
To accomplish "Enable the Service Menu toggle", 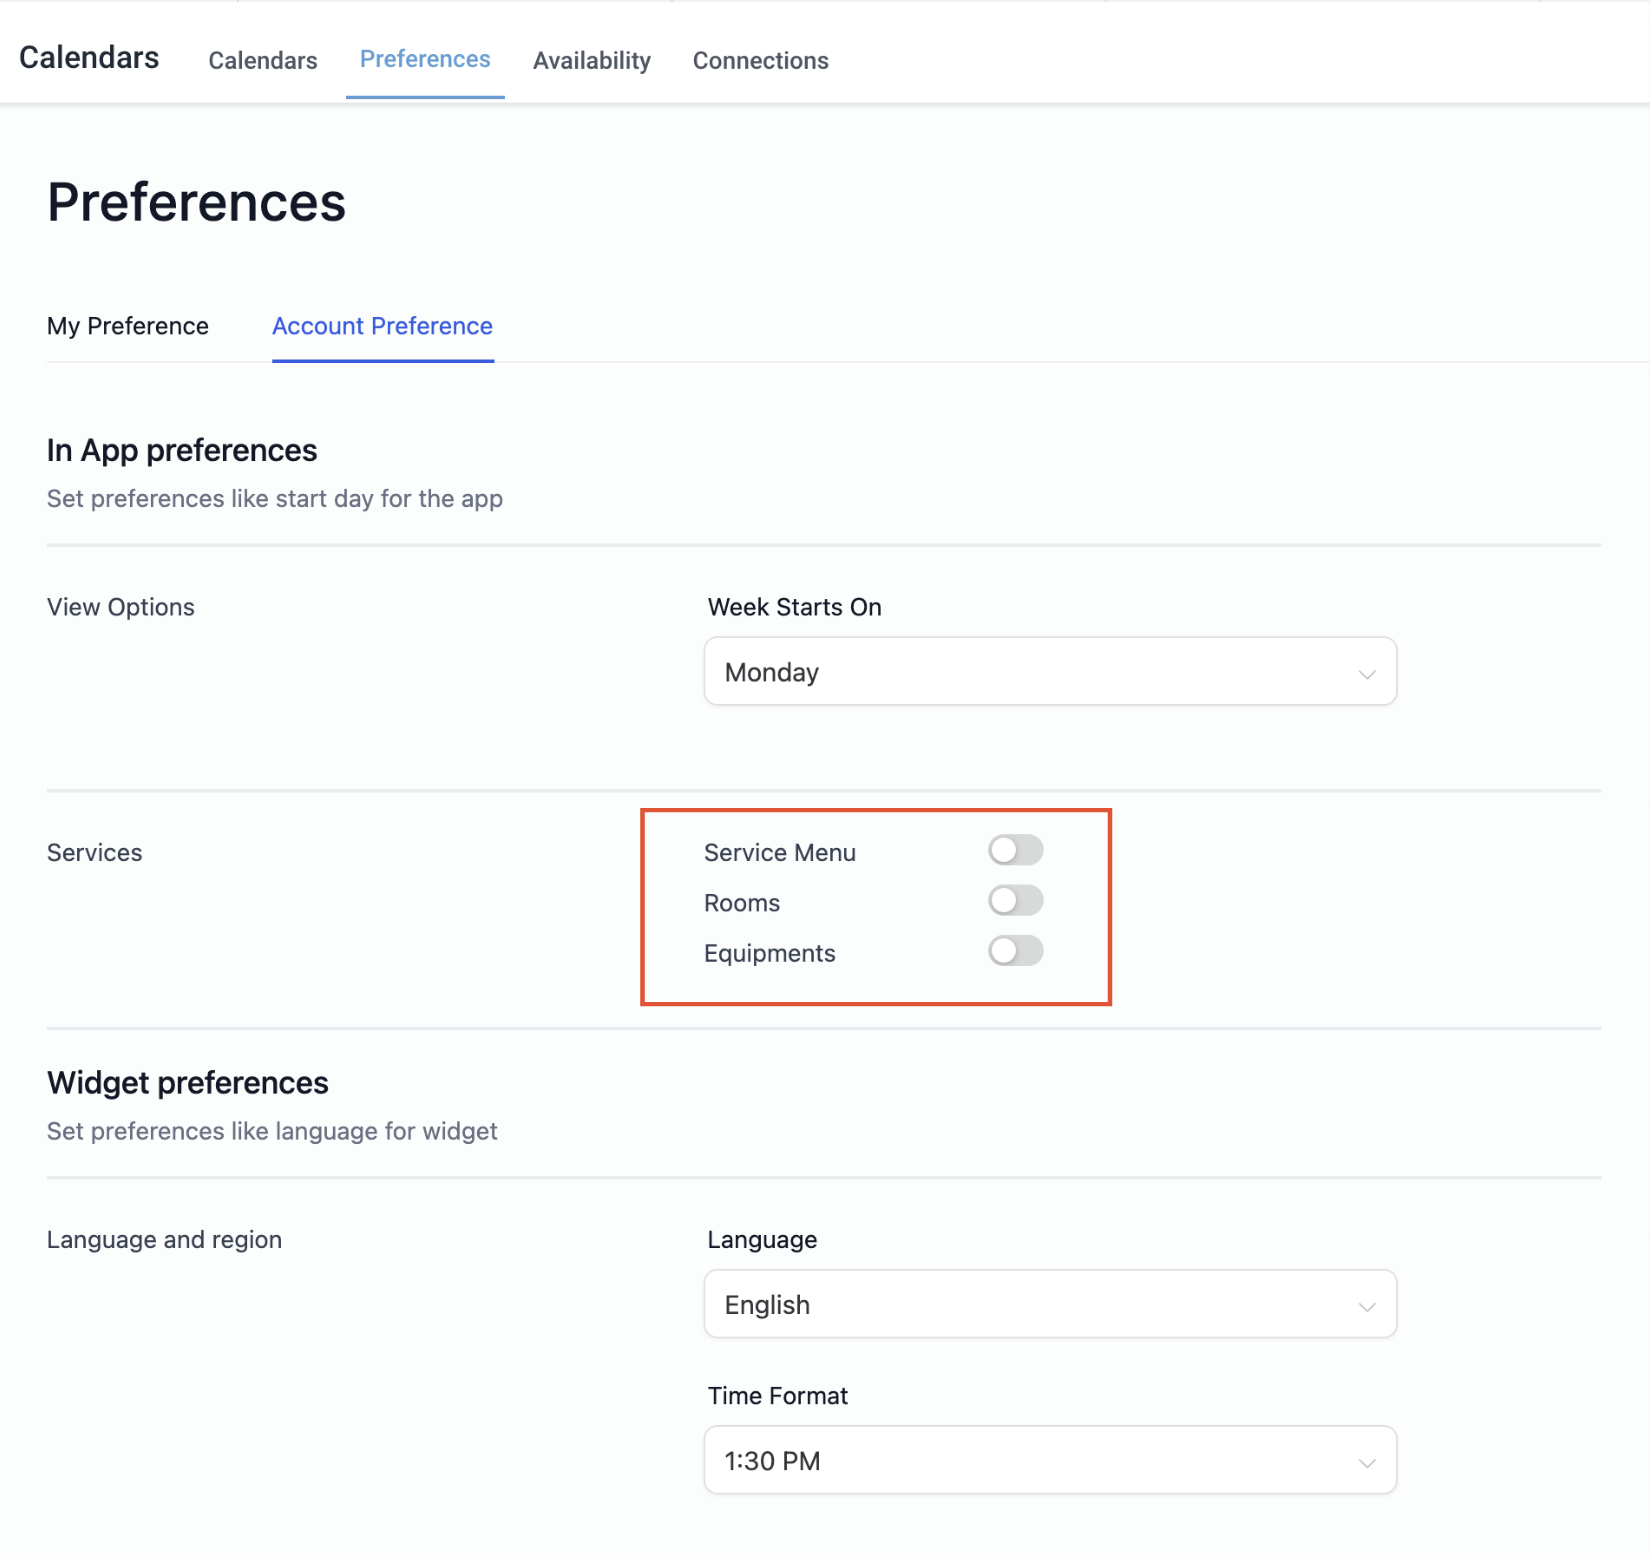I will 1016,850.
